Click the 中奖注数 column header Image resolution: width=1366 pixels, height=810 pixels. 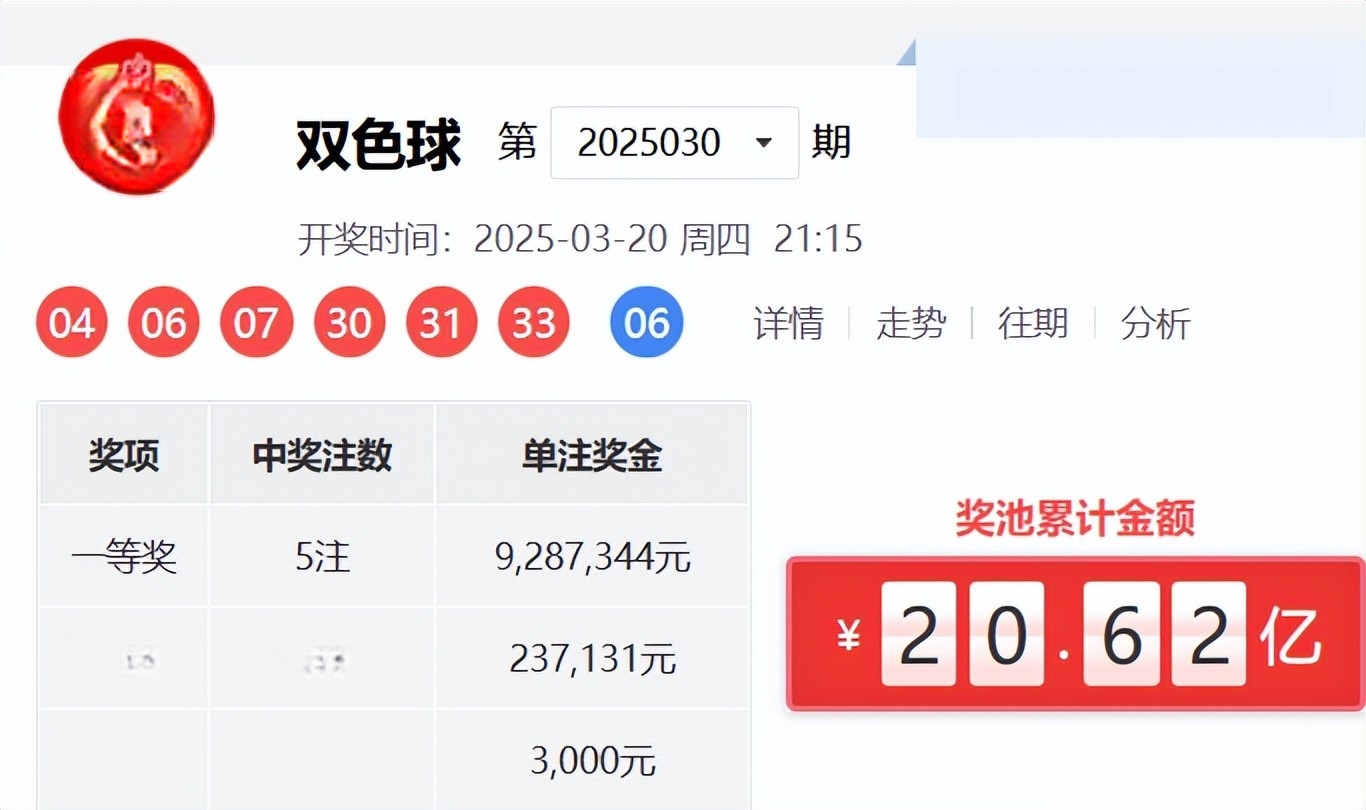point(322,456)
